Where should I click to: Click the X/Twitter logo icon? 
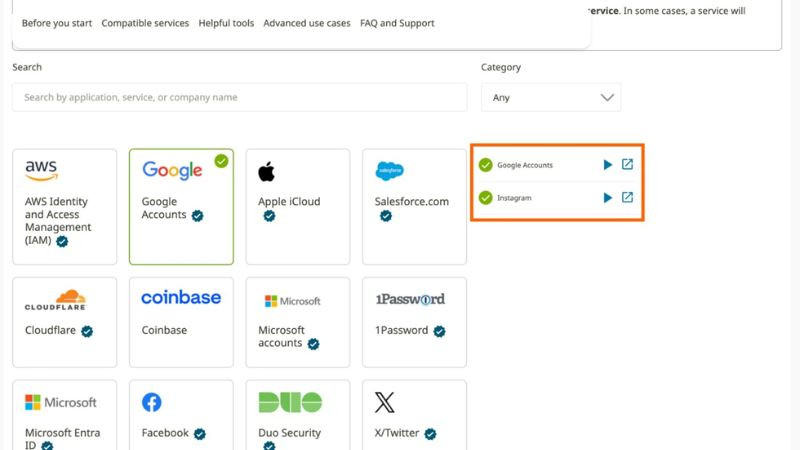coord(384,402)
